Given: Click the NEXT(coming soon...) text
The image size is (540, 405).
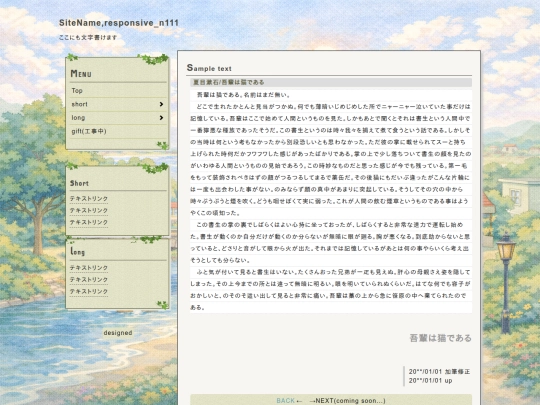Looking at the screenshot, I should 350,401.
